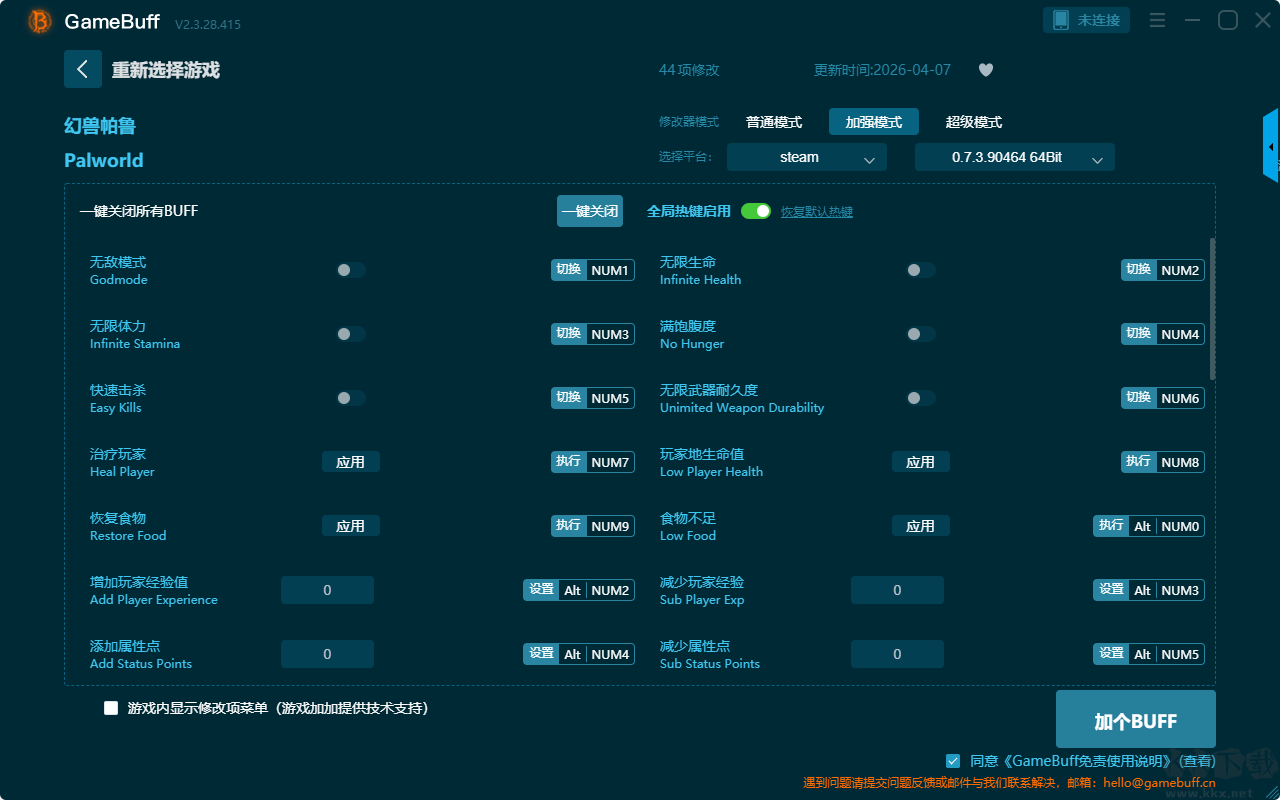Click the Palworld game title
The height and width of the screenshot is (800, 1280).
coord(104,160)
